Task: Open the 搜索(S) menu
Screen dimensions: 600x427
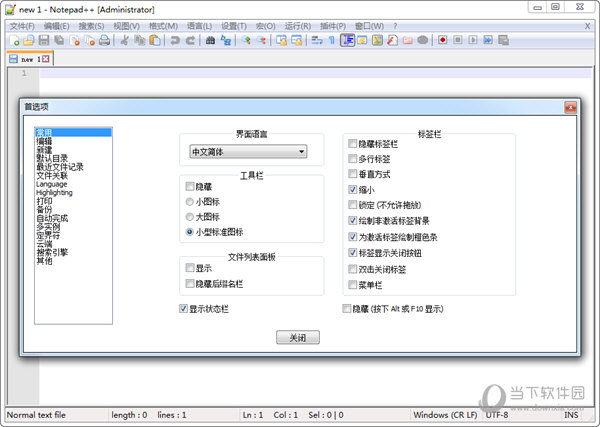Action: [x=91, y=26]
